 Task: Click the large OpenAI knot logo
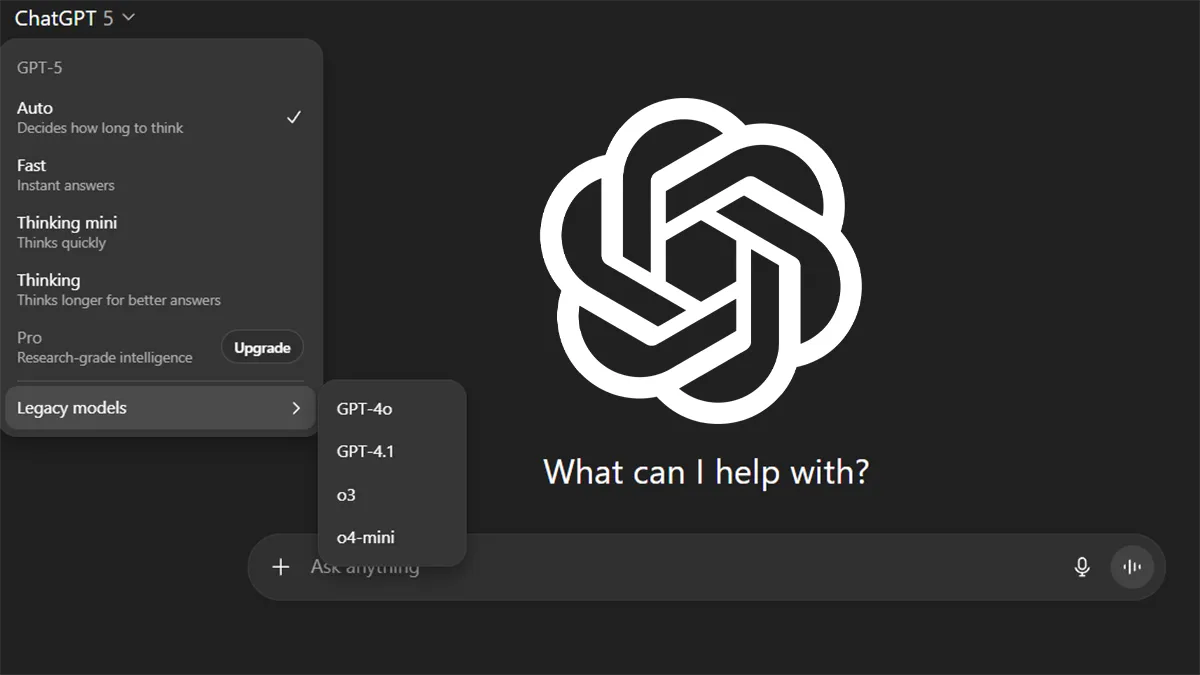click(700, 260)
